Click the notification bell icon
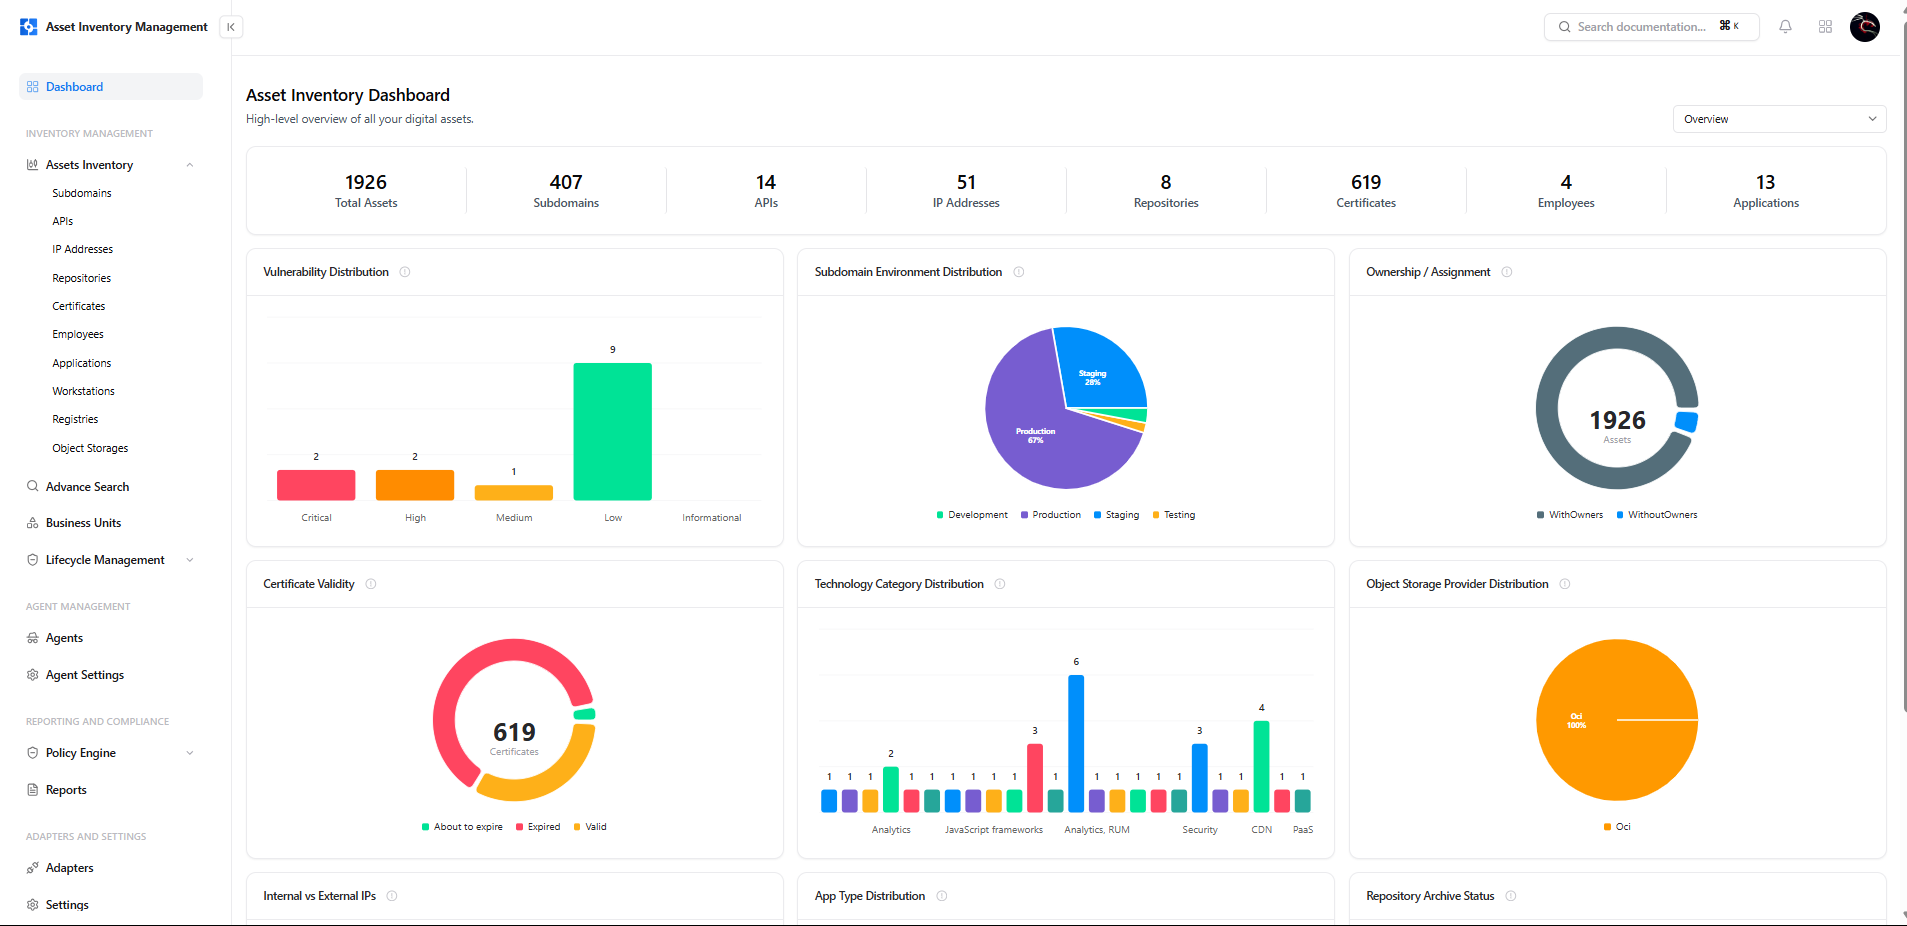 [1785, 27]
